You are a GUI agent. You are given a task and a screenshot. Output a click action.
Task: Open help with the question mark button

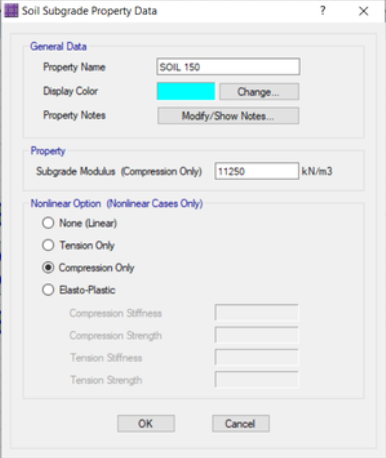coord(323,11)
